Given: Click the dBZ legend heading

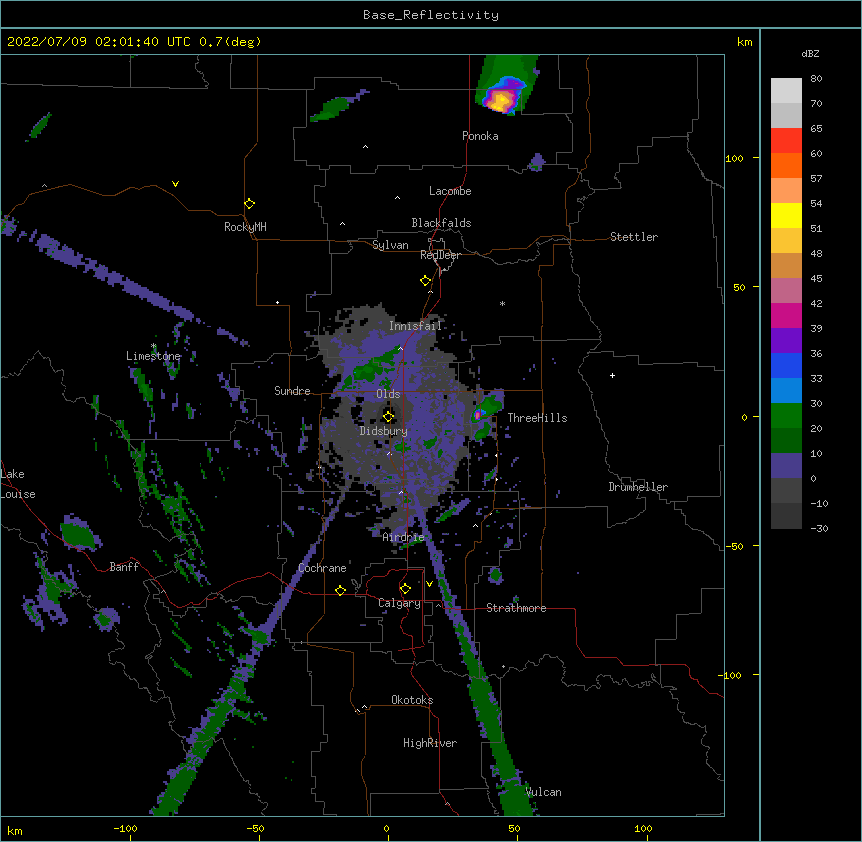Looking at the screenshot, I should pos(810,54).
